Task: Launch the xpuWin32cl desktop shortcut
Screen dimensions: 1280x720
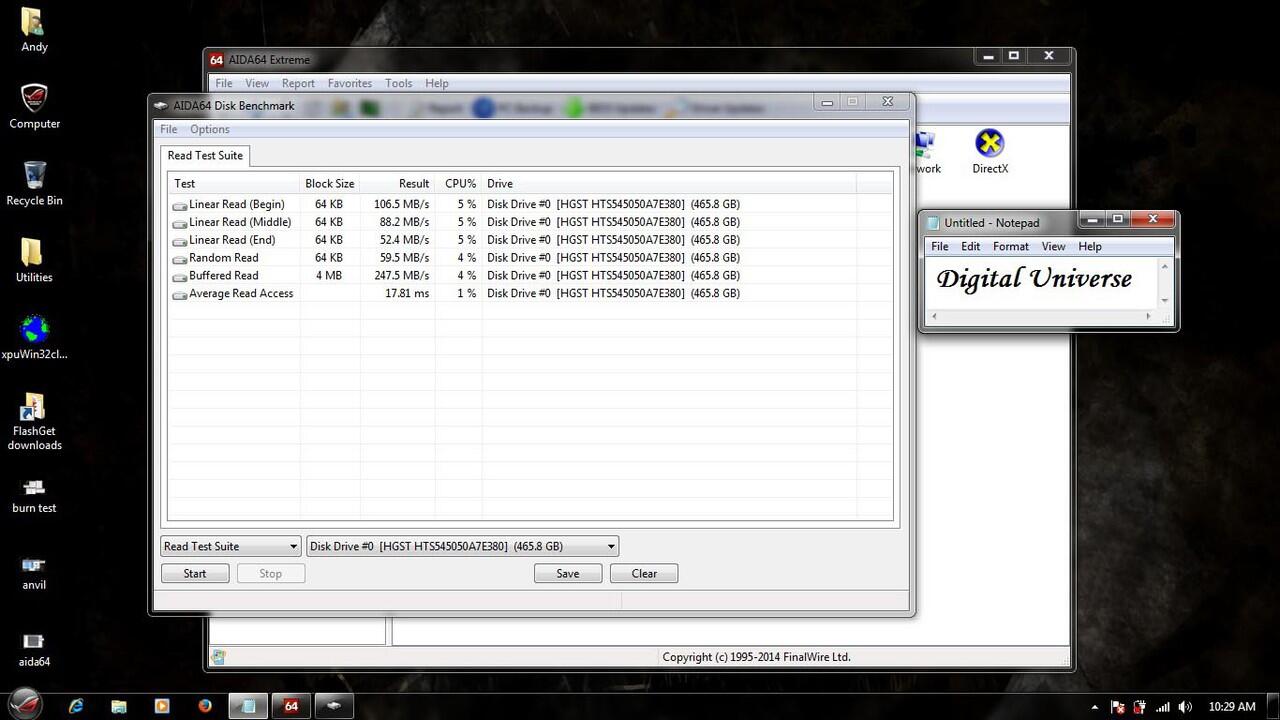Action: click(34, 337)
